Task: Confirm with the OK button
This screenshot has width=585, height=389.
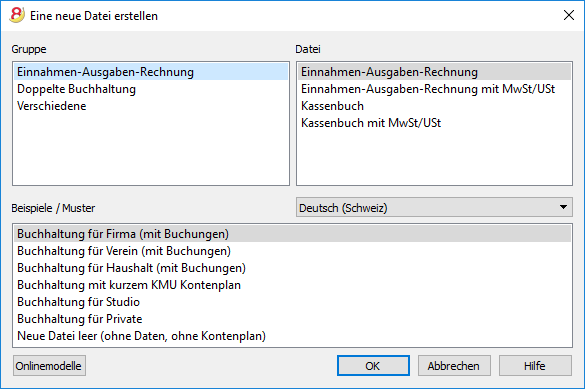Action: coord(373,366)
